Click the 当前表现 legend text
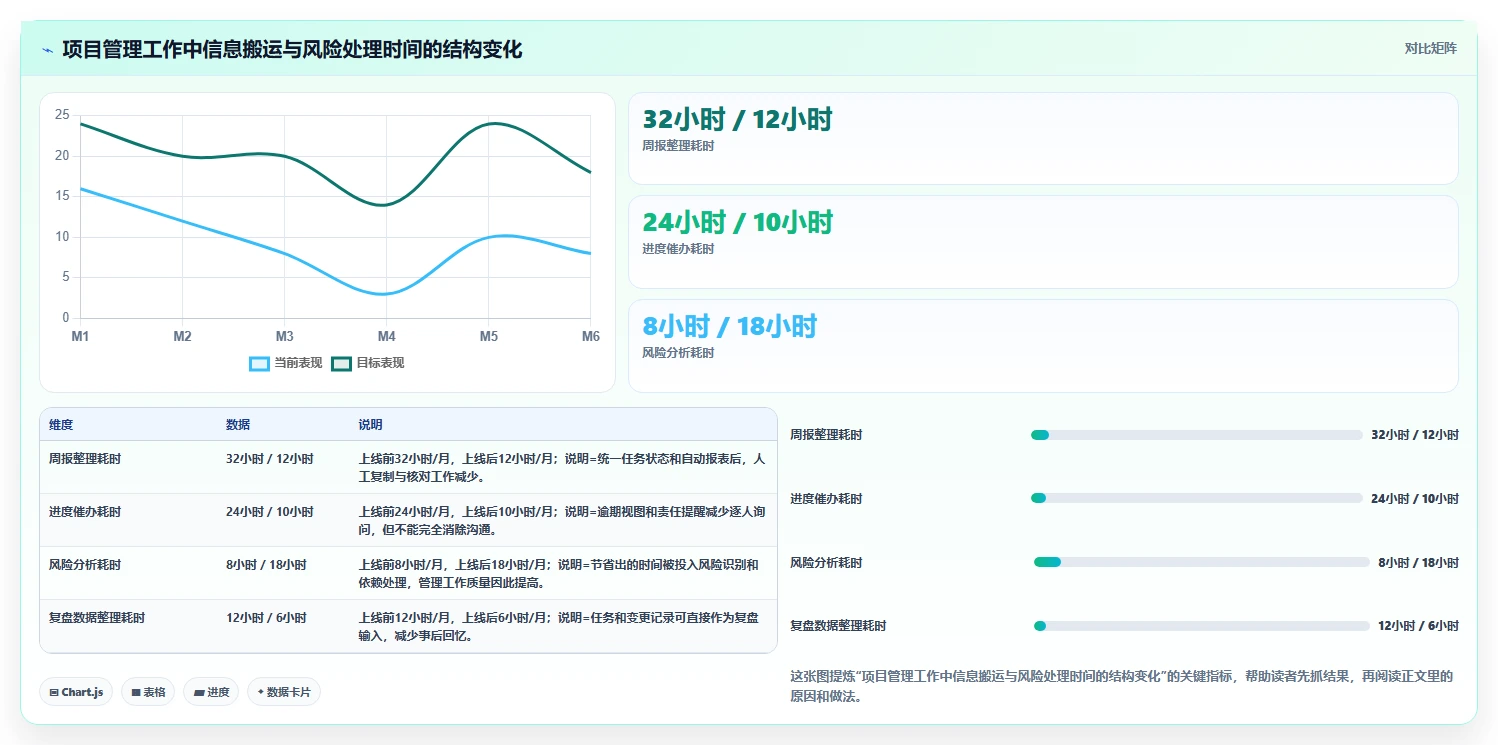This screenshot has height=745, width=1498. (298, 363)
